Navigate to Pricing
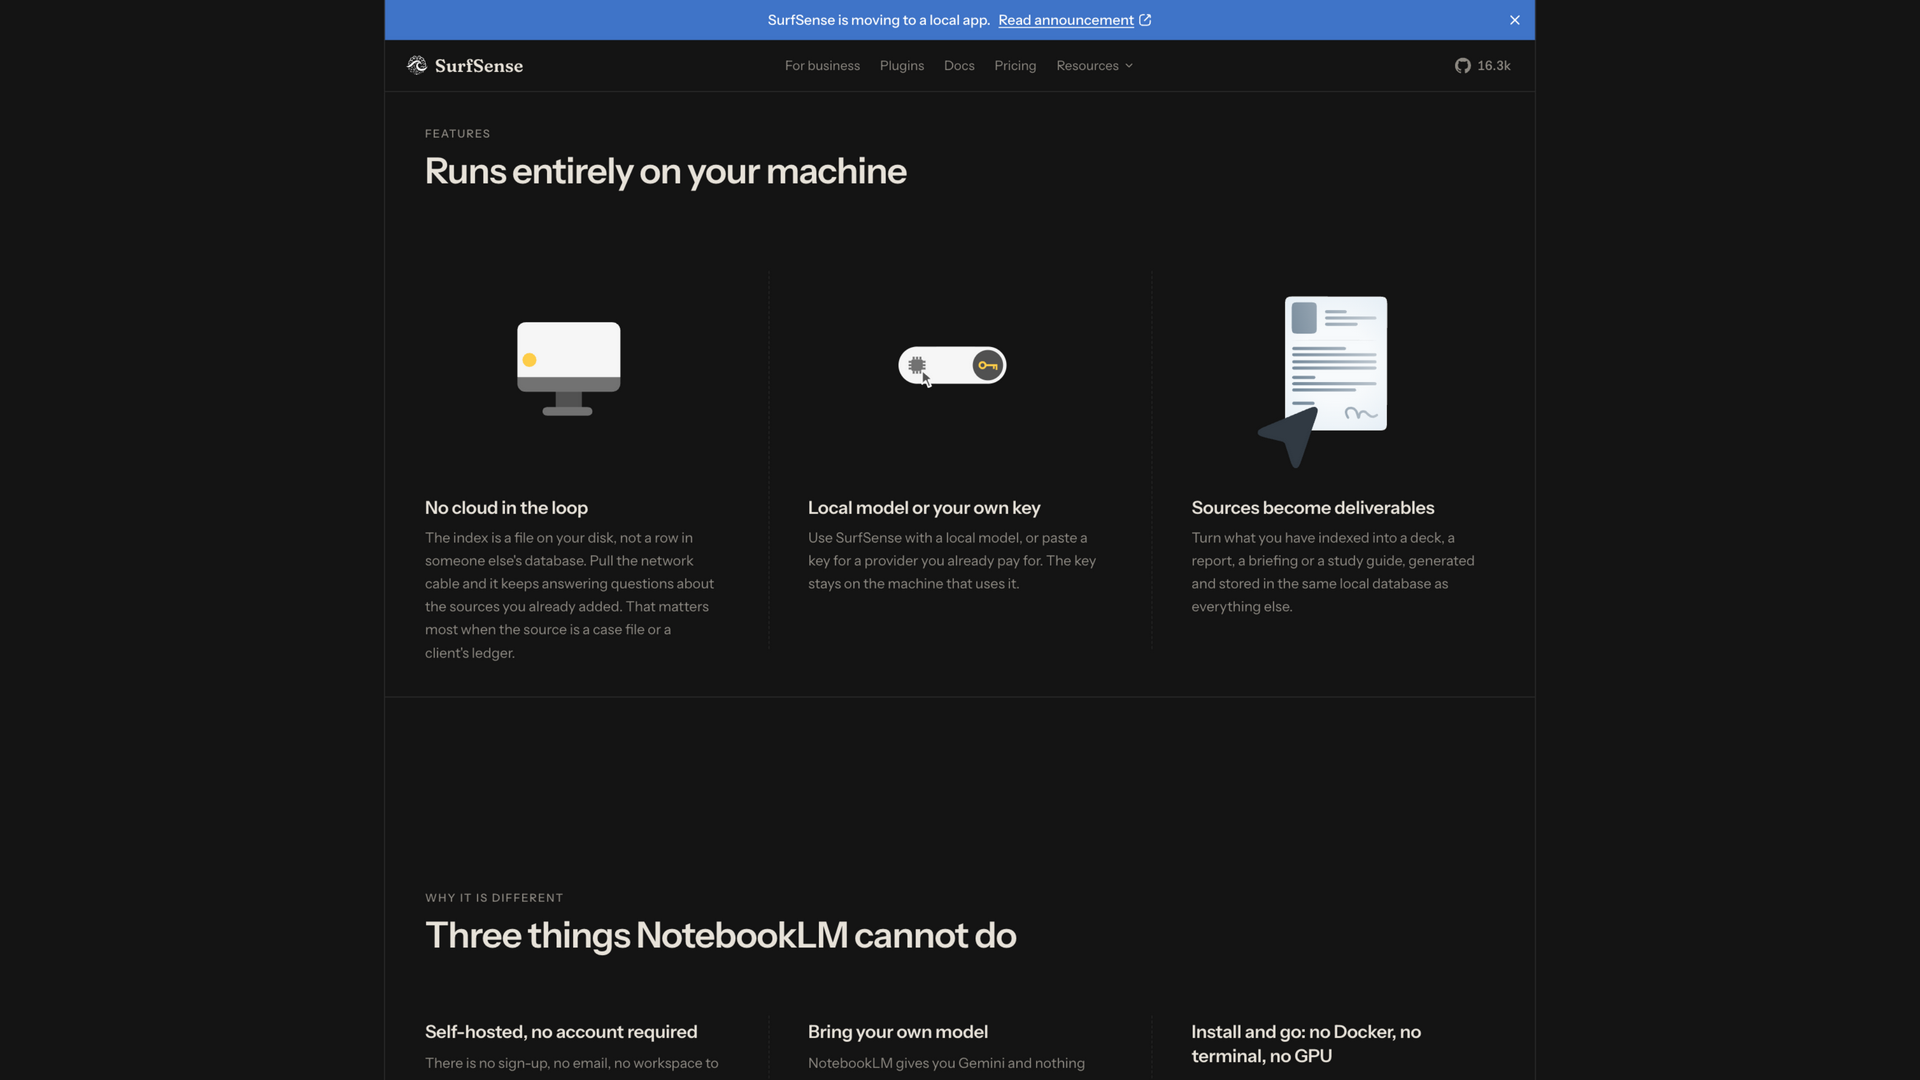The width and height of the screenshot is (1920, 1080). (1015, 66)
